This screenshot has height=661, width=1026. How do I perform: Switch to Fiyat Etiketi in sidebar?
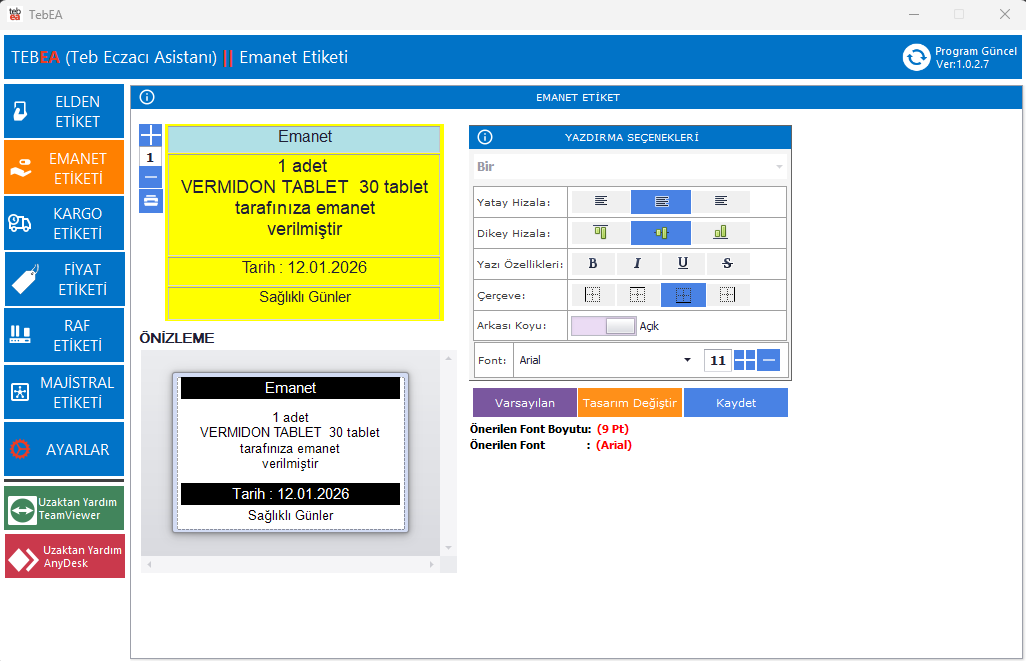tap(64, 280)
